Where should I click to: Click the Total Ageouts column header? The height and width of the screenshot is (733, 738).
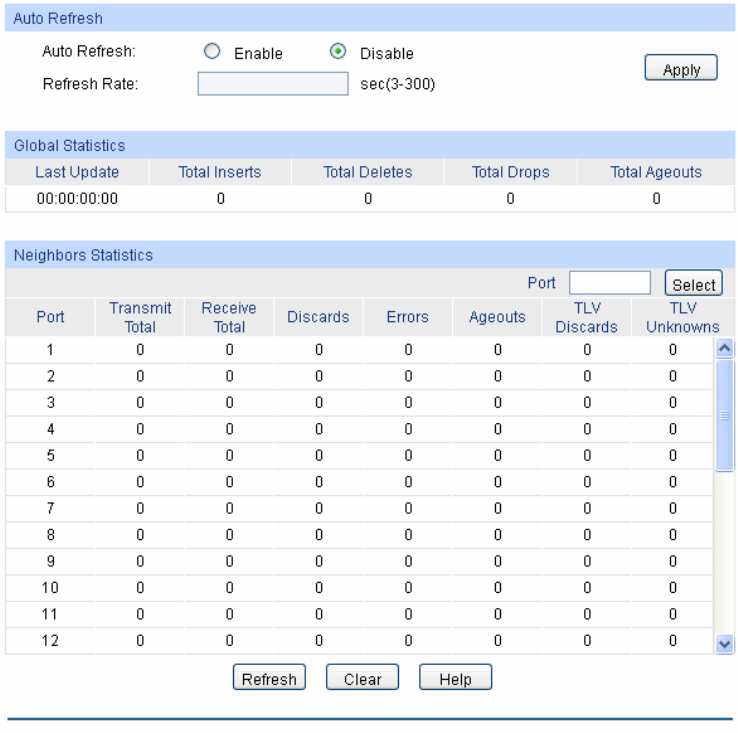coord(656,172)
